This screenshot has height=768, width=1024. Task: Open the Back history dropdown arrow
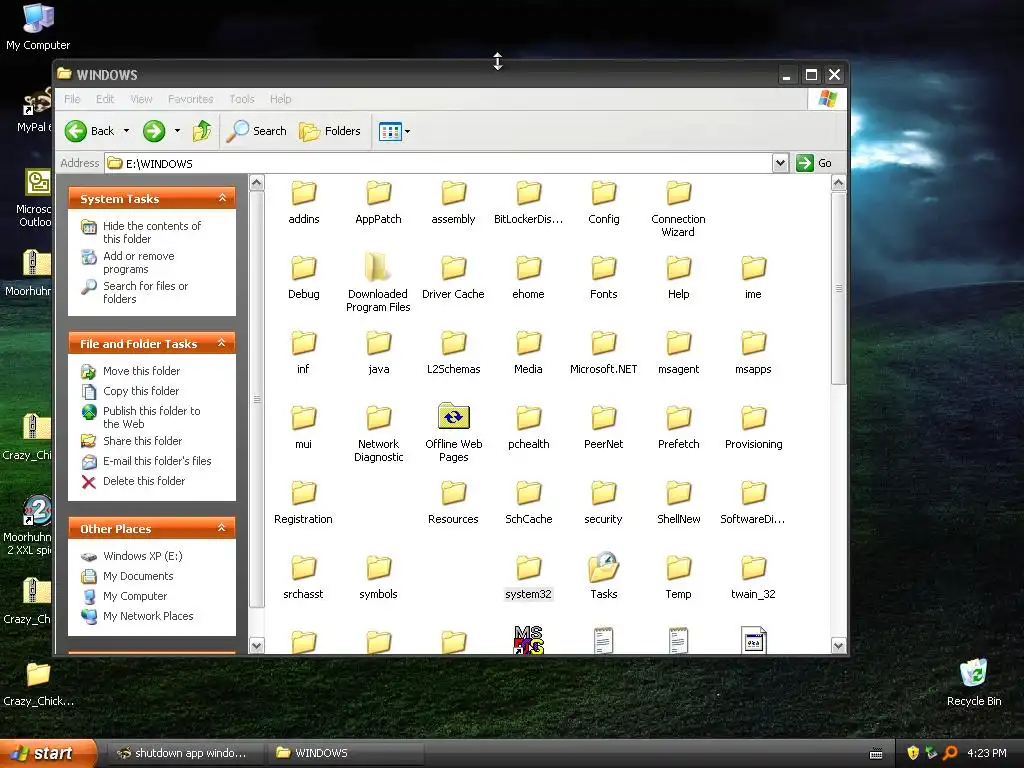coord(126,131)
